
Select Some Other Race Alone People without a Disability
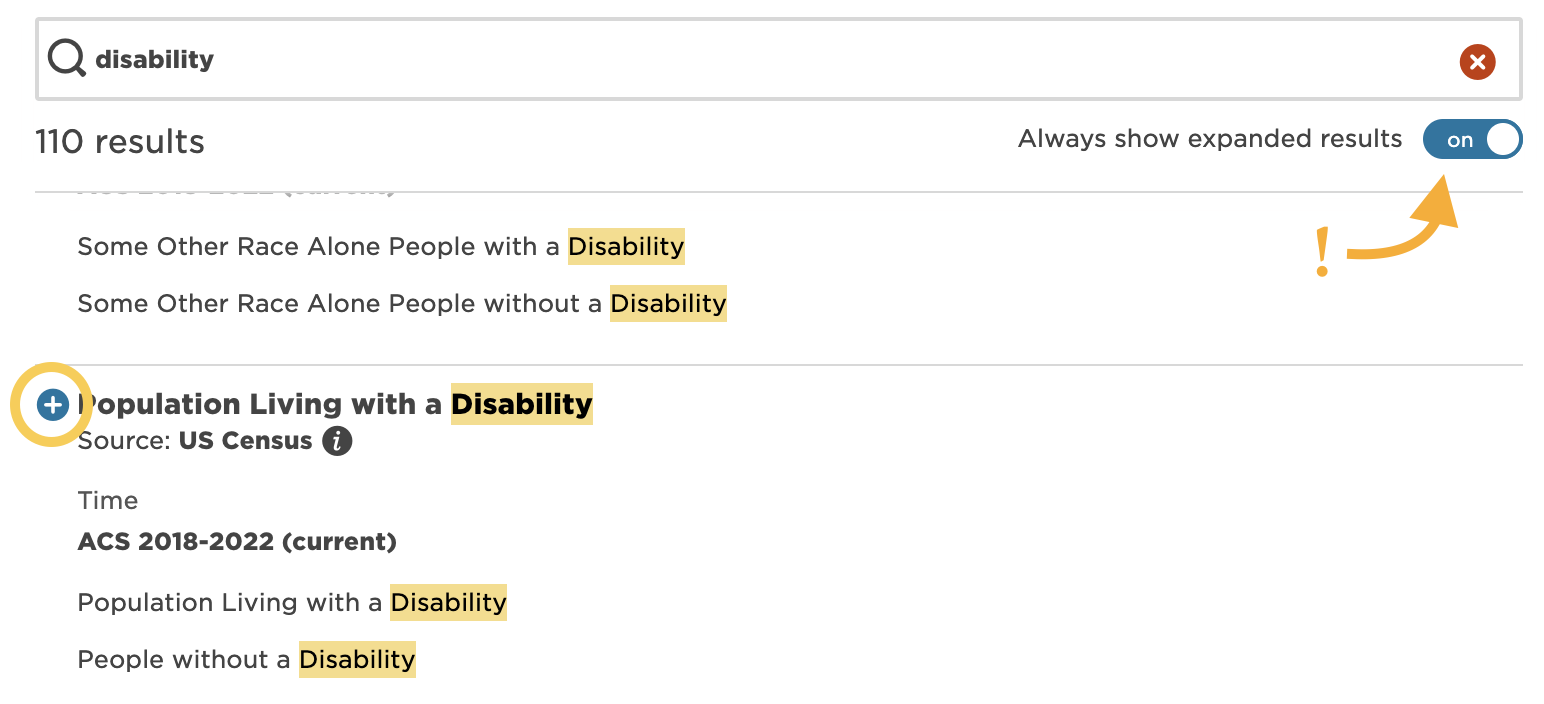click(x=402, y=303)
